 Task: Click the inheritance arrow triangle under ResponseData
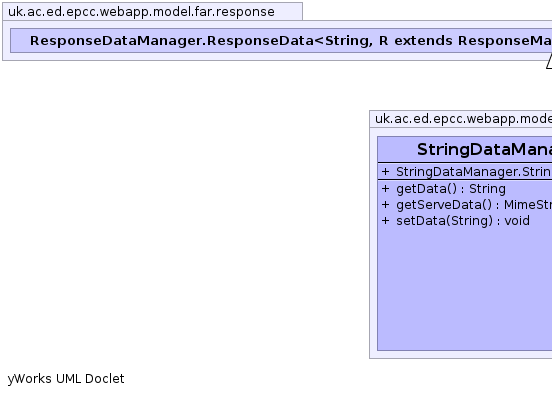(x=549, y=62)
